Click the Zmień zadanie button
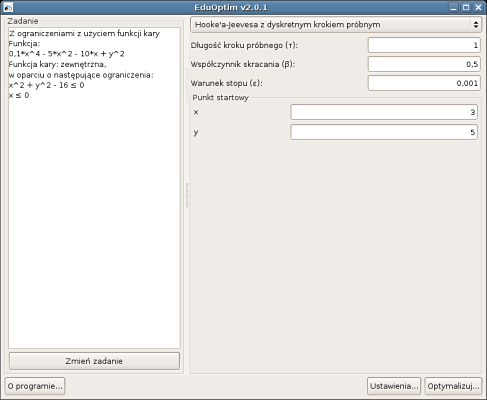The width and height of the screenshot is (487, 400). click(x=94, y=361)
